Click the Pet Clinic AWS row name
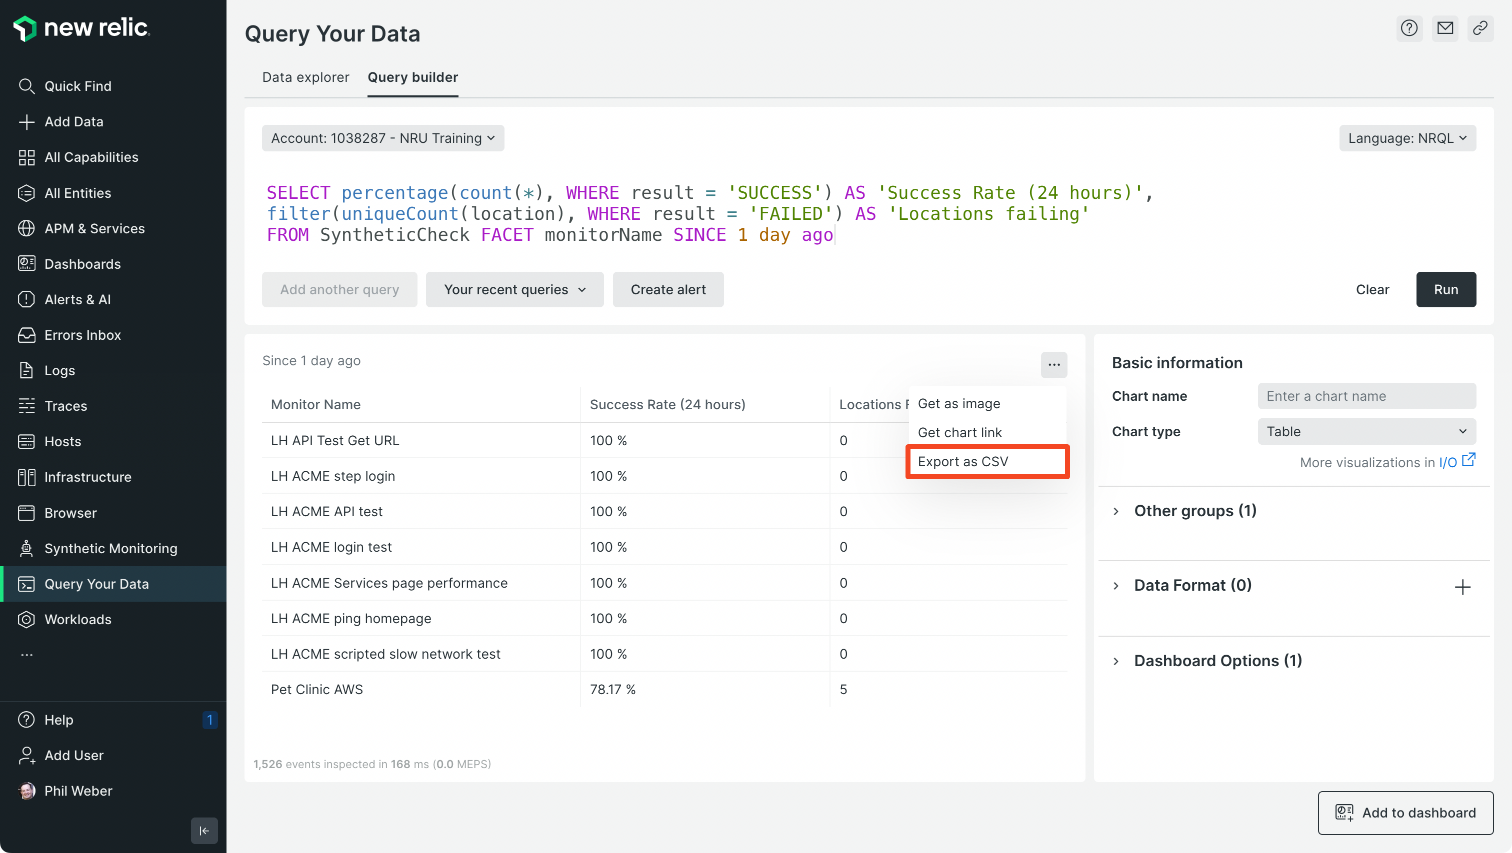 pos(317,690)
